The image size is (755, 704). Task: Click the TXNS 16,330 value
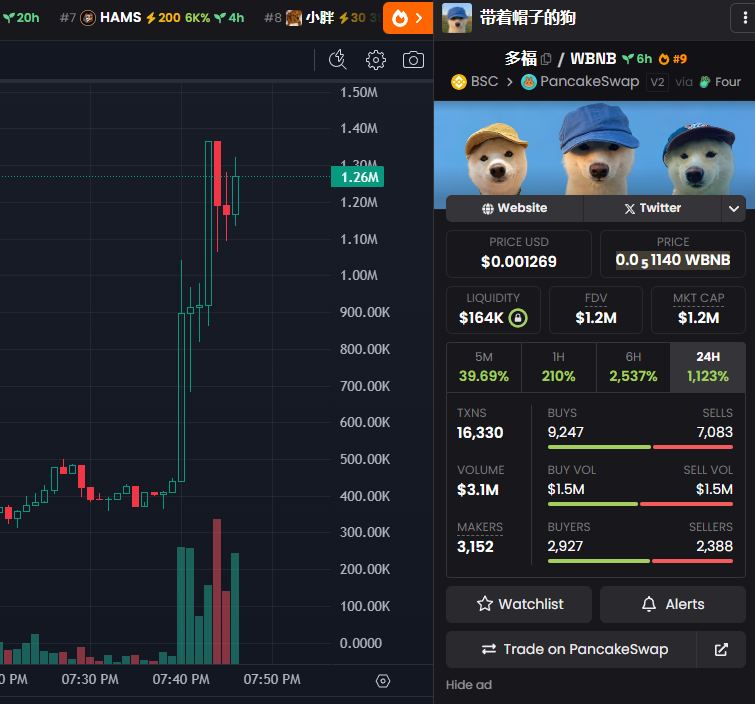(480, 432)
